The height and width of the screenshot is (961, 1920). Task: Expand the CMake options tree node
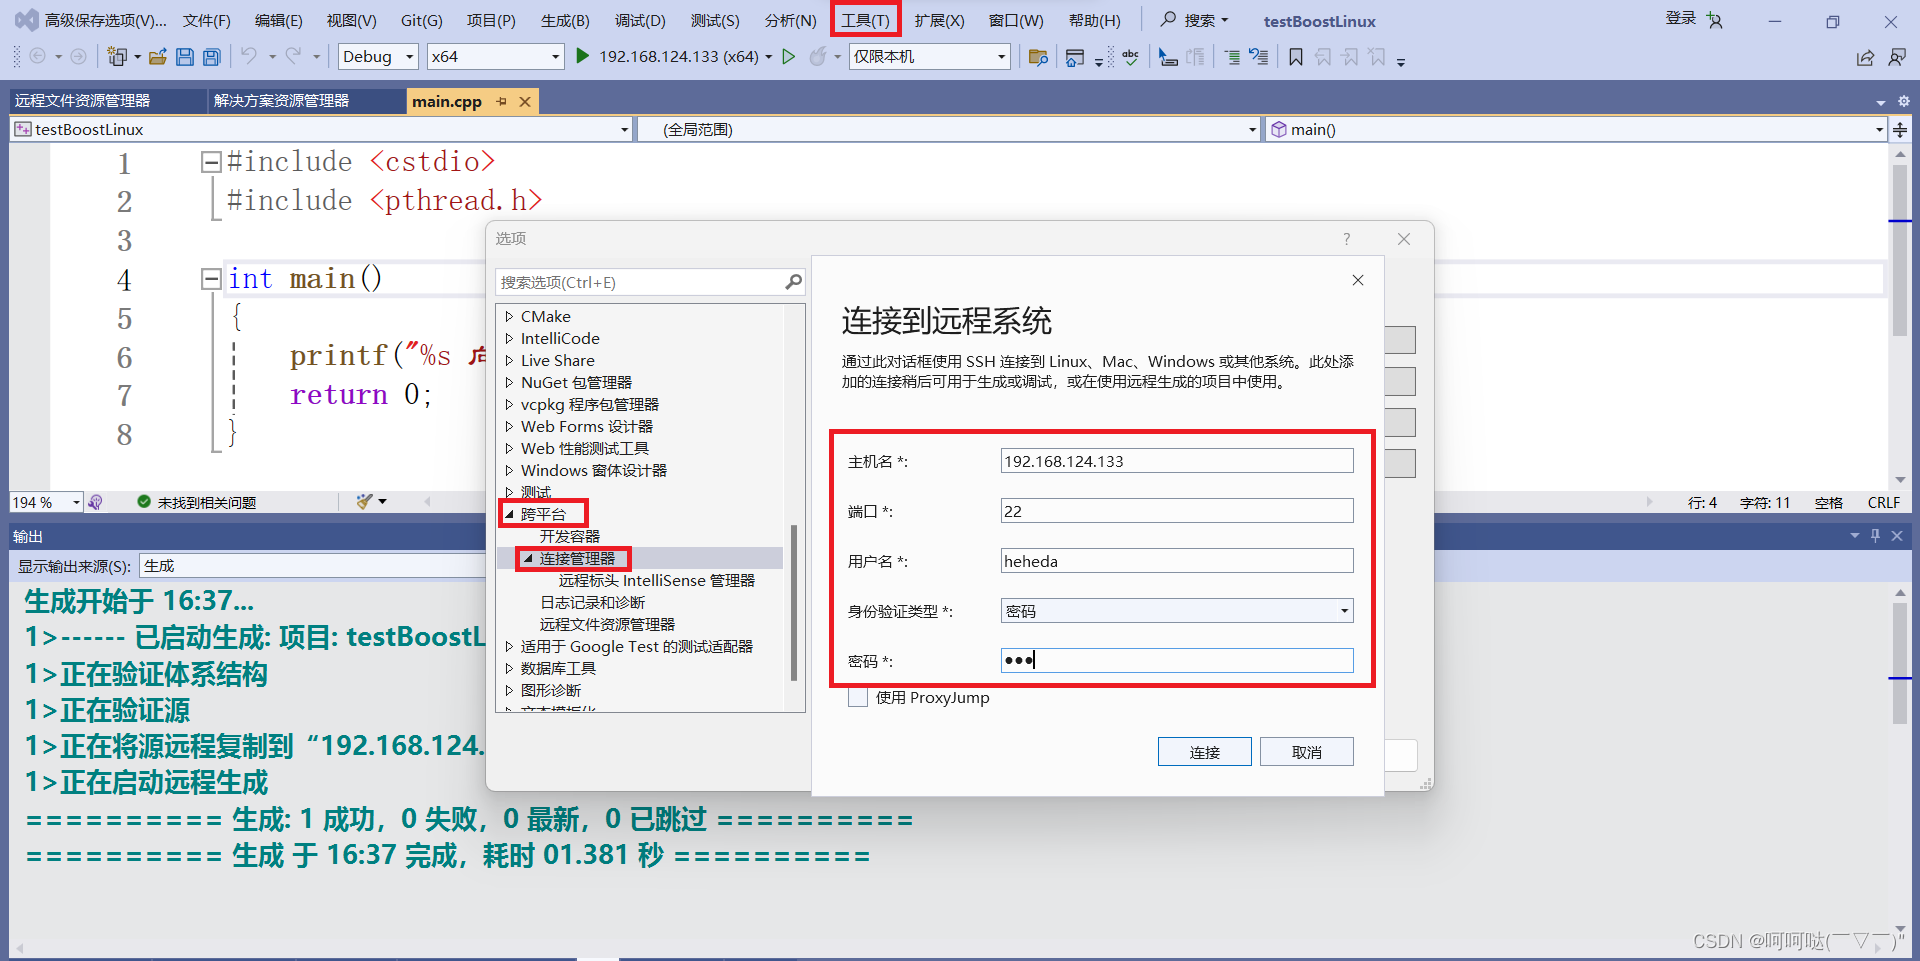click(x=509, y=316)
